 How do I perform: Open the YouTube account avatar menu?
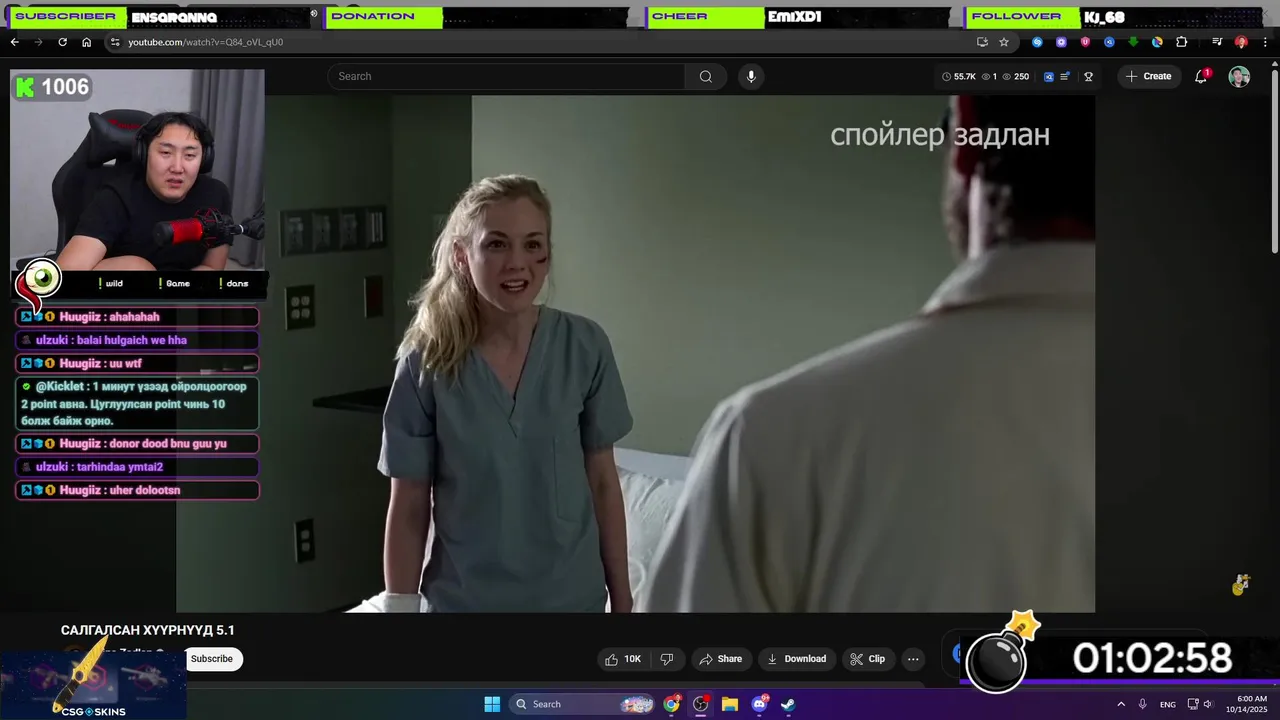tap(1239, 77)
